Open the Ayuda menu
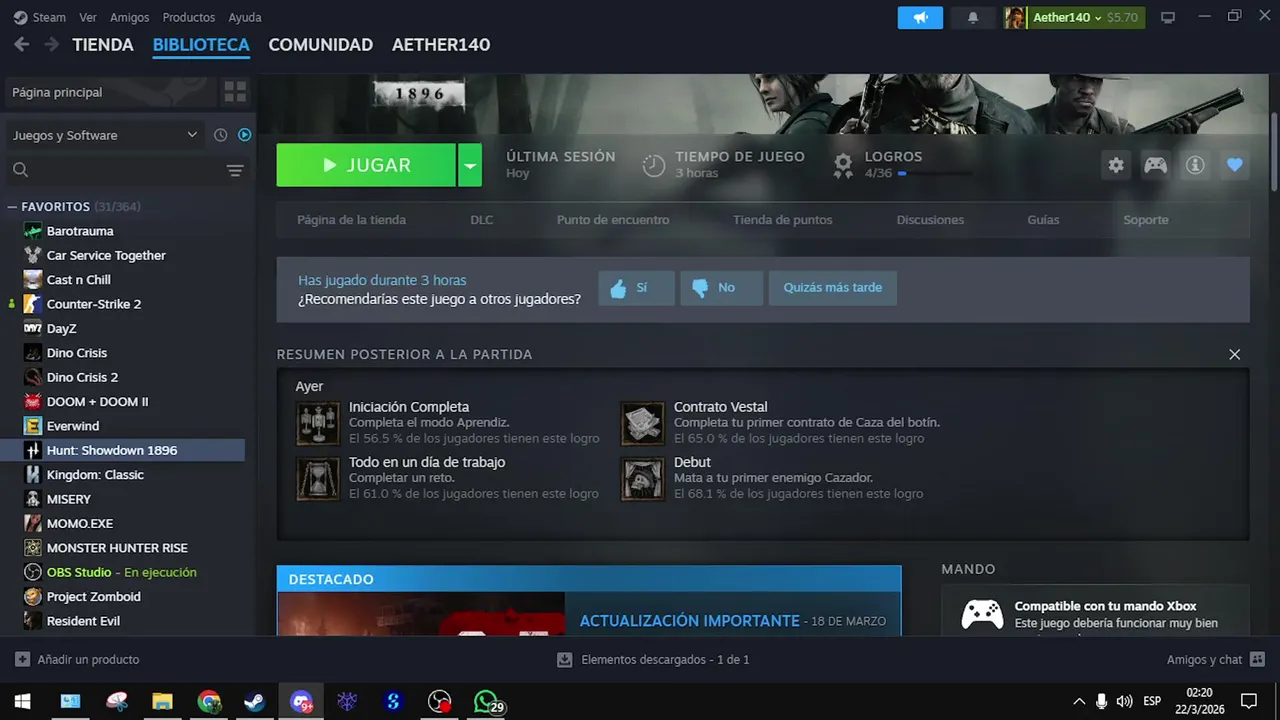This screenshot has width=1280, height=720. (245, 17)
